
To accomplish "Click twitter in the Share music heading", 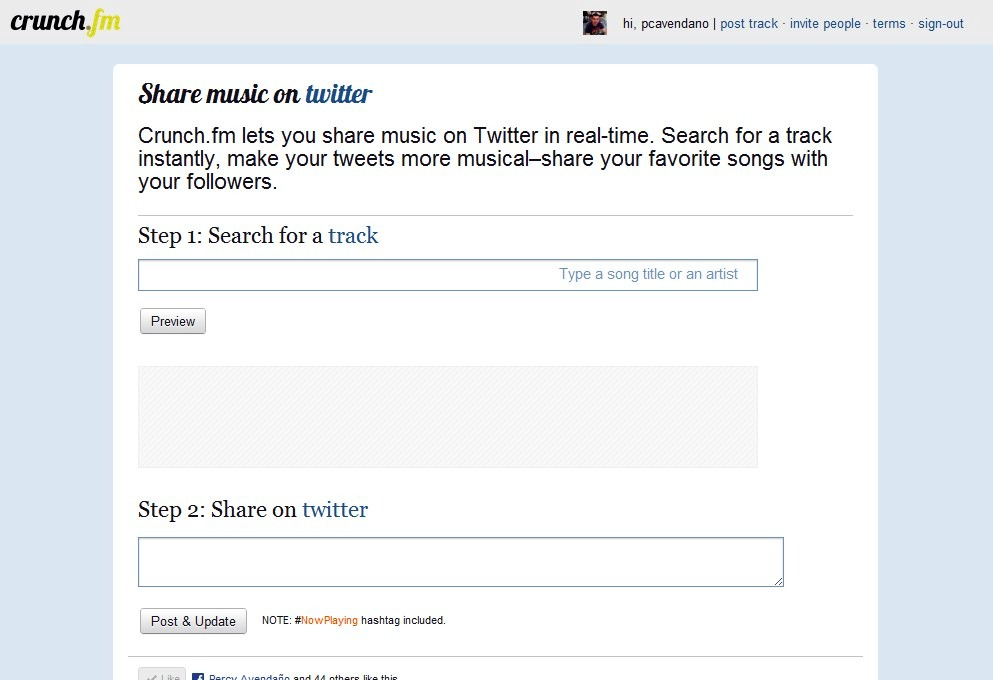I will pos(338,95).
